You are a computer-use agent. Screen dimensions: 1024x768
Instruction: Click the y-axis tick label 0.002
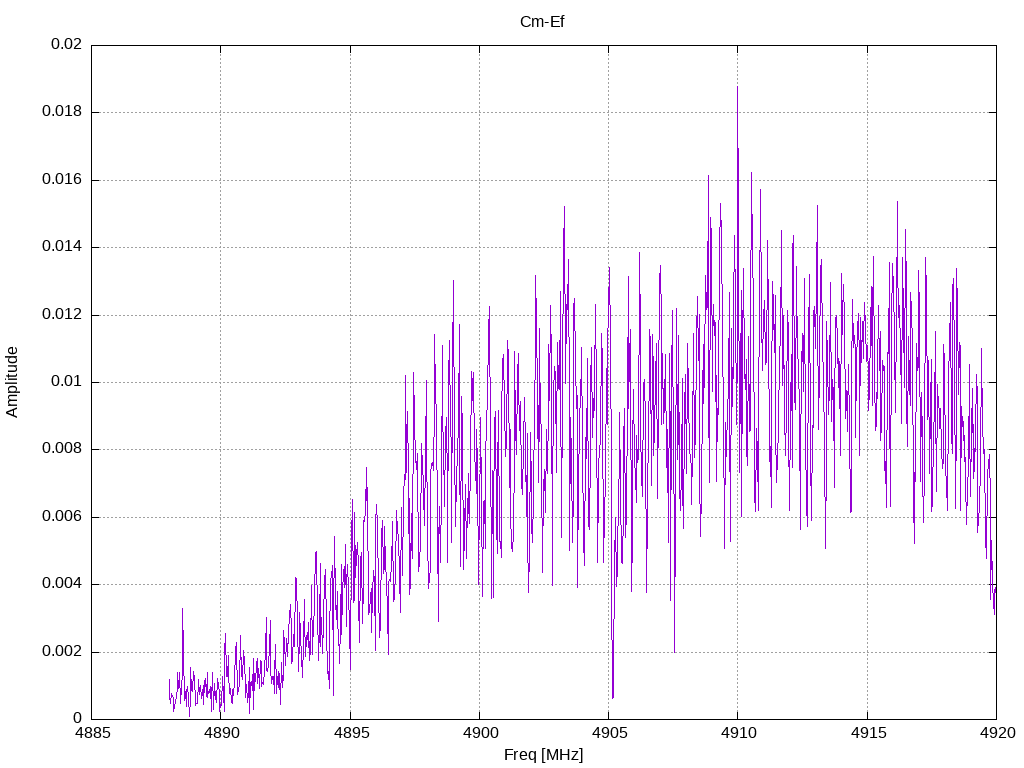click(x=62, y=652)
